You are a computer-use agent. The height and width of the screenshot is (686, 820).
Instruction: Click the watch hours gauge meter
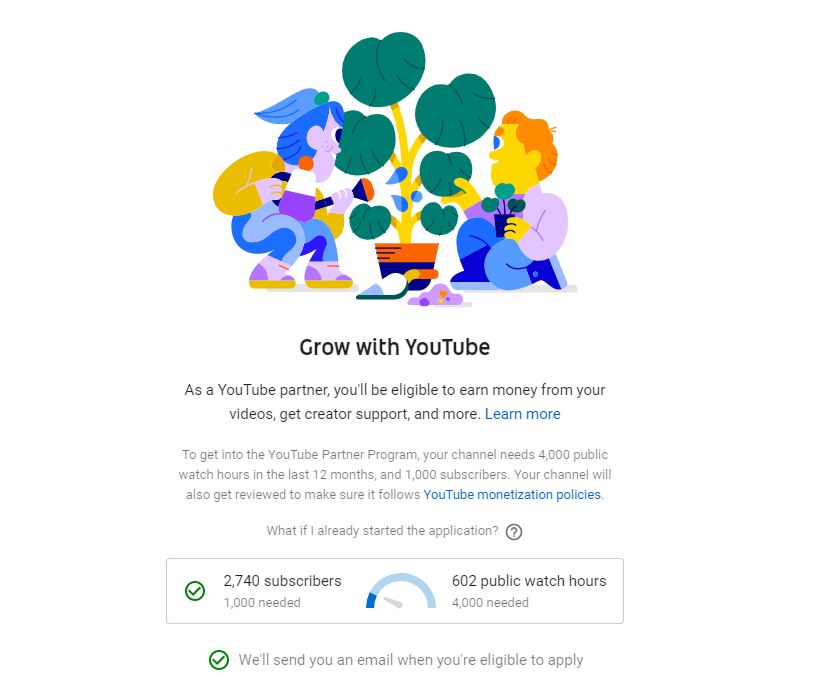click(x=401, y=591)
